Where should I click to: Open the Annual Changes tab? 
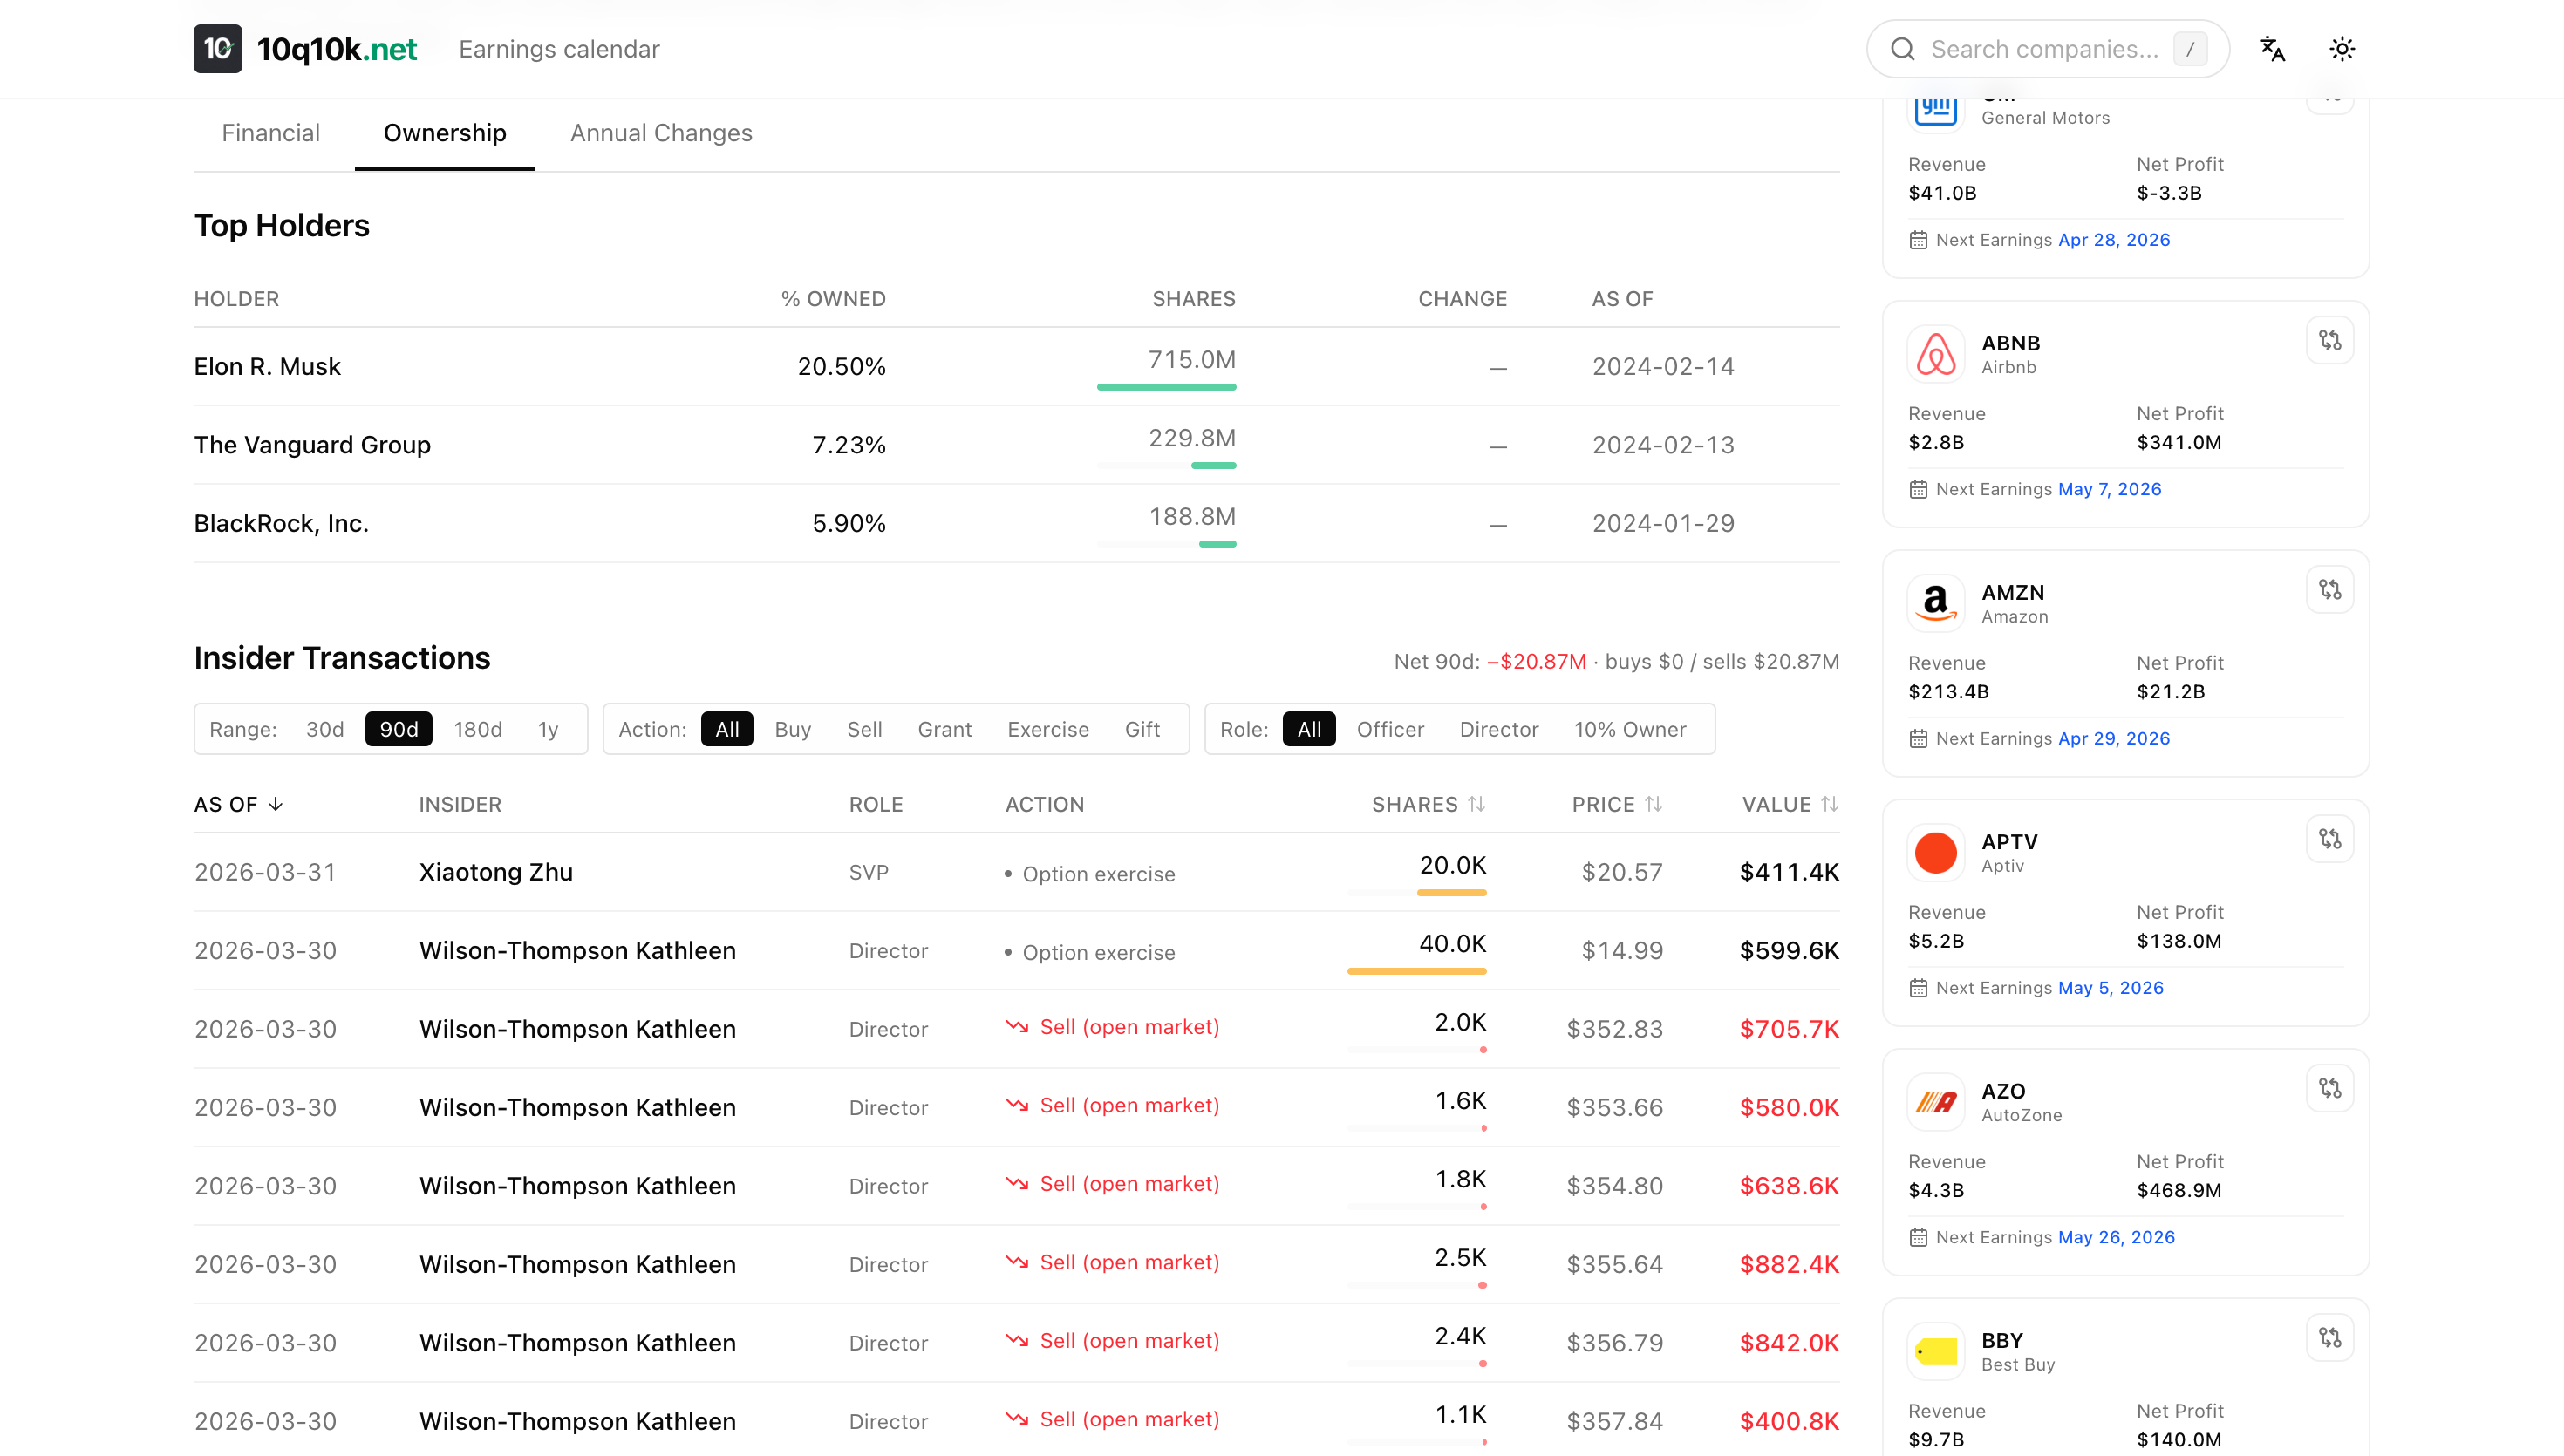pyautogui.click(x=661, y=132)
